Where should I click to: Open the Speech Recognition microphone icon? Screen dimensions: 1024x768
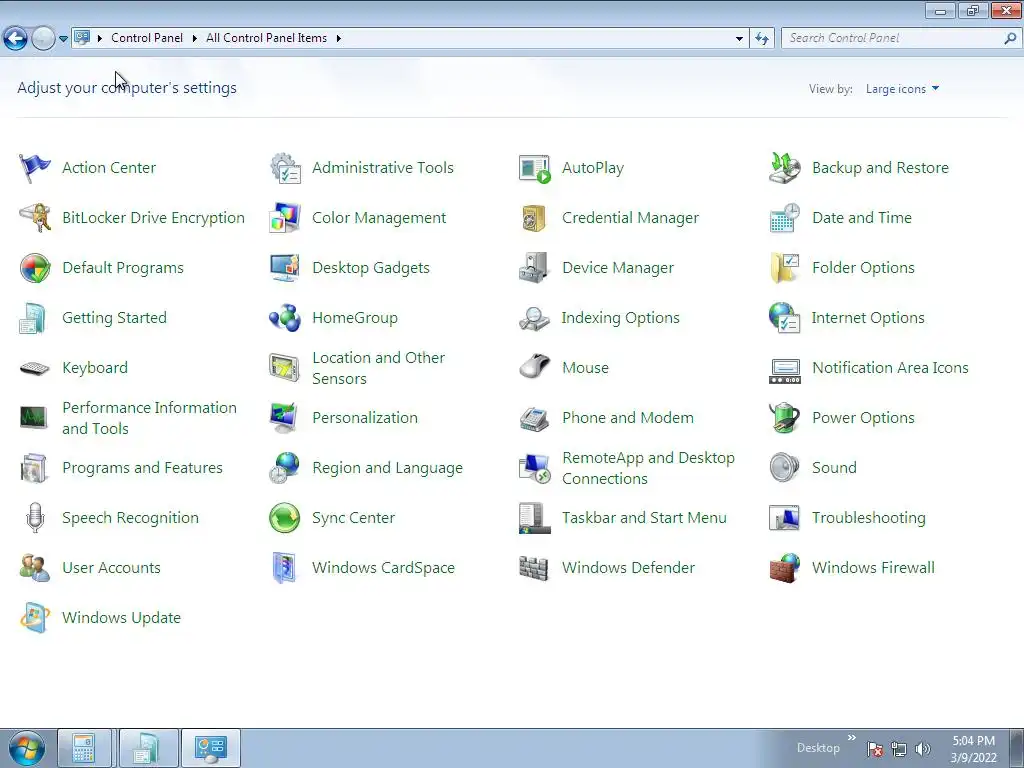click(x=35, y=518)
